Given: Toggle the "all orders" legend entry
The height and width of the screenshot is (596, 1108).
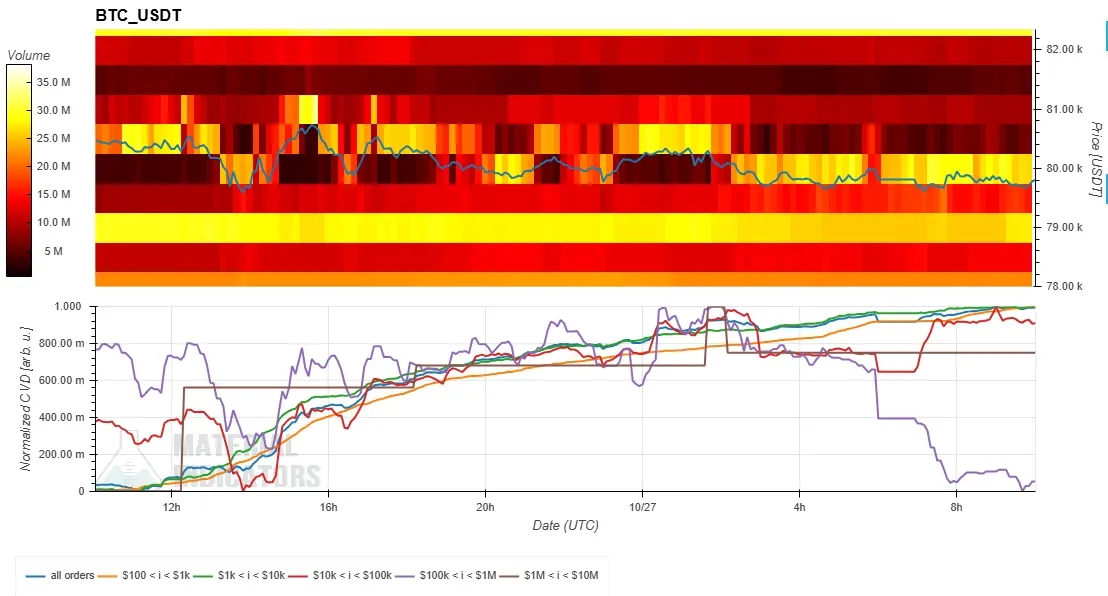Looking at the screenshot, I should point(72,575).
